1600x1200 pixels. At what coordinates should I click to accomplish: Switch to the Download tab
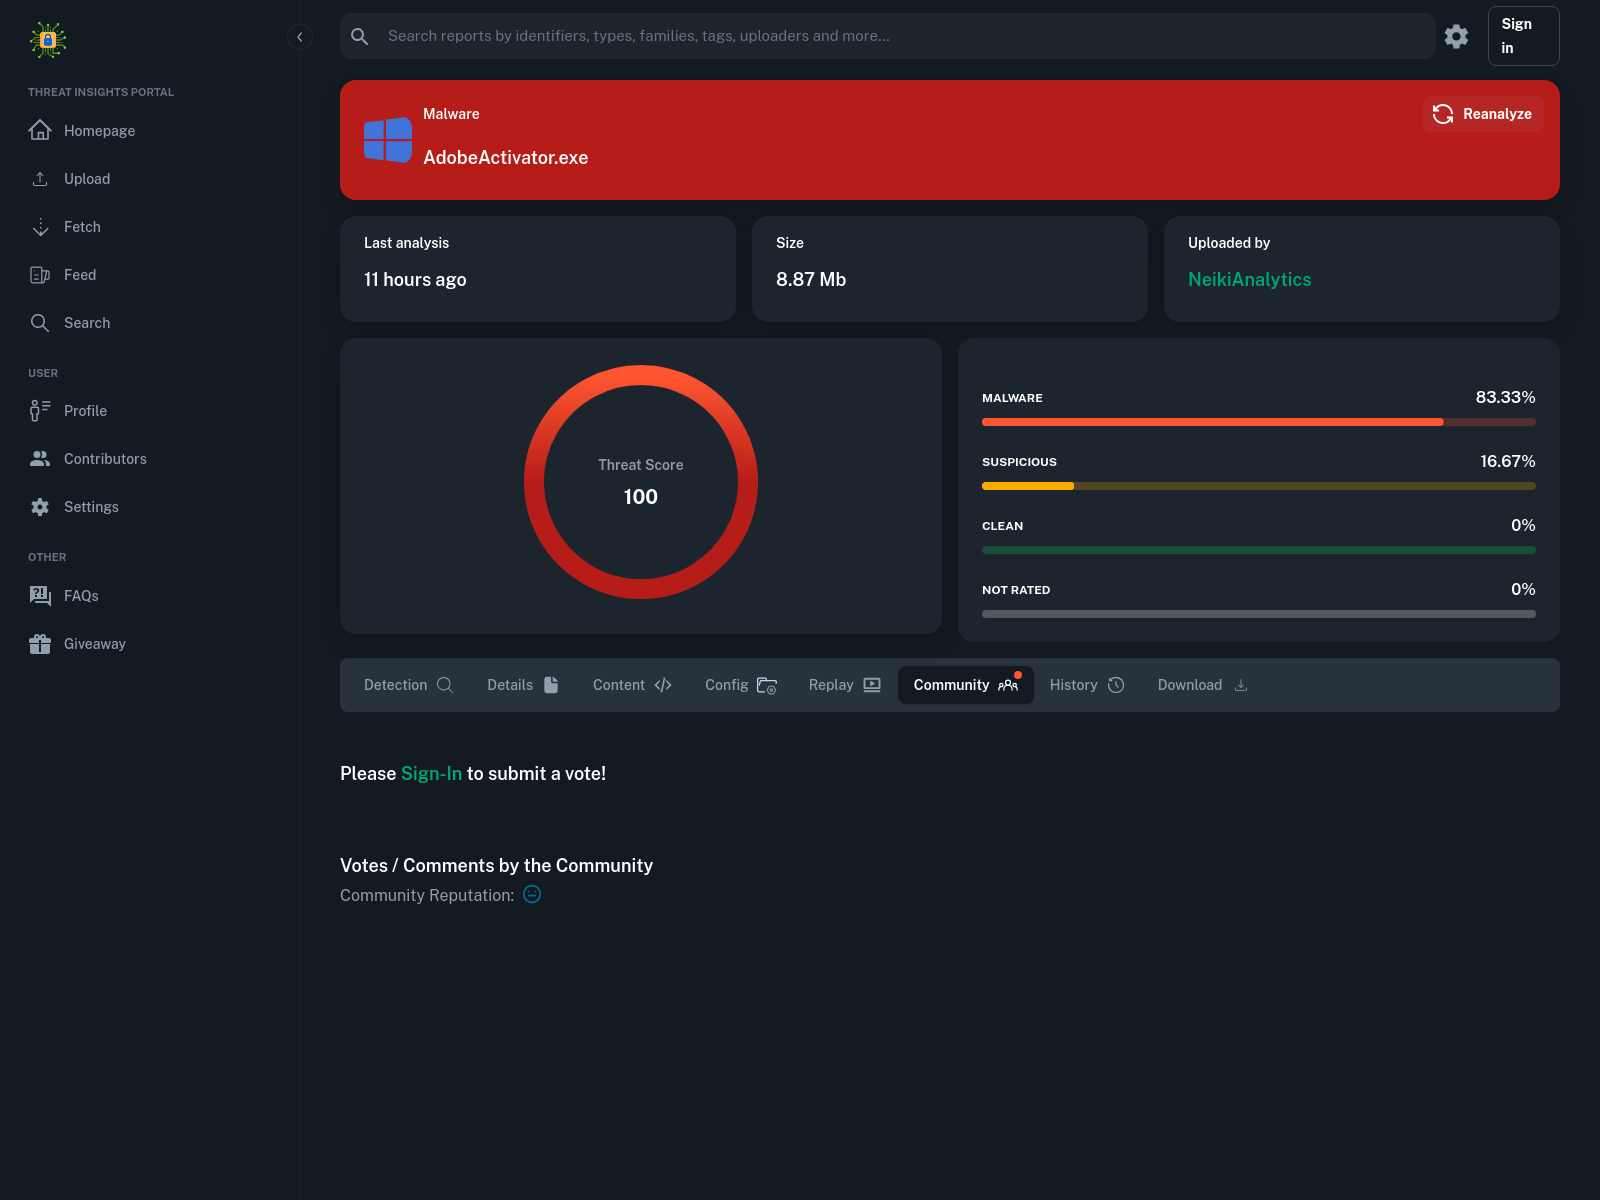click(1203, 685)
